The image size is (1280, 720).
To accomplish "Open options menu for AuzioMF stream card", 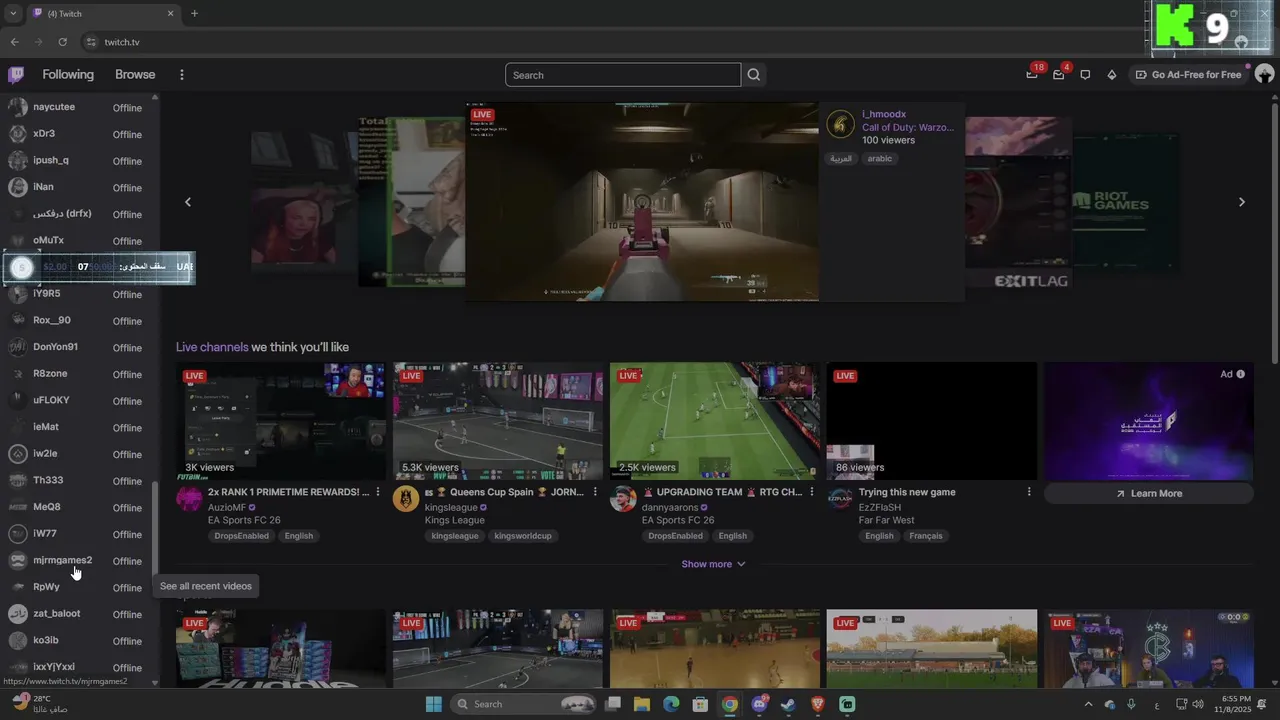I will (x=378, y=492).
